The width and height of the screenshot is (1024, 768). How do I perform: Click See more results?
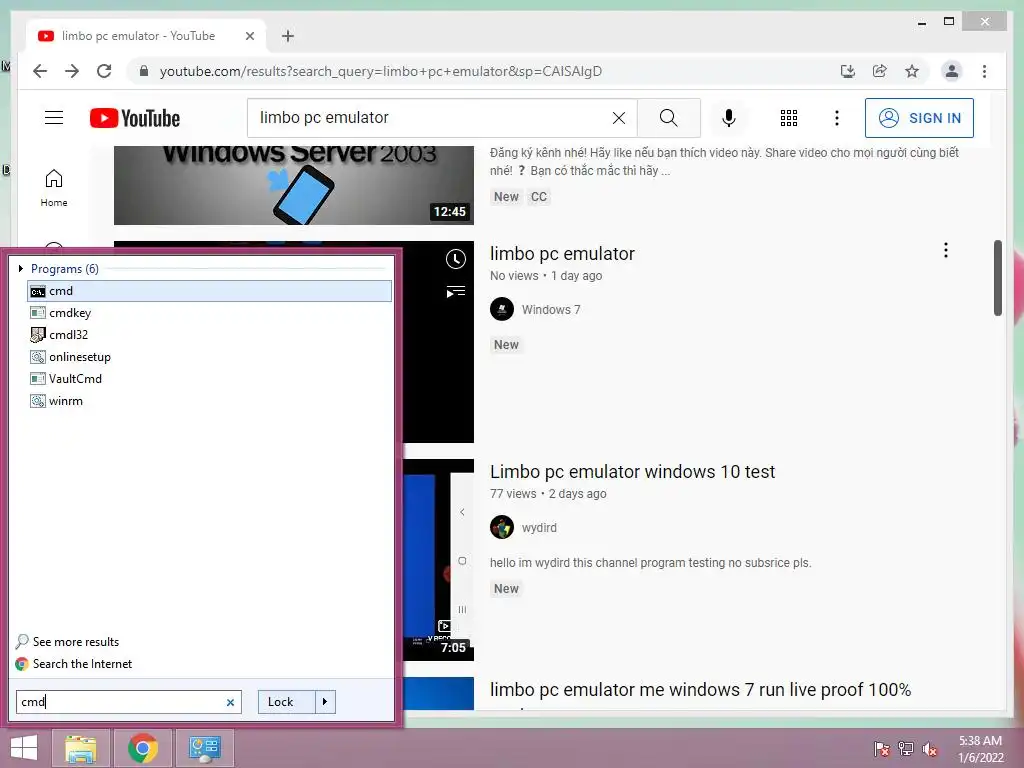[x=68, y=642]
